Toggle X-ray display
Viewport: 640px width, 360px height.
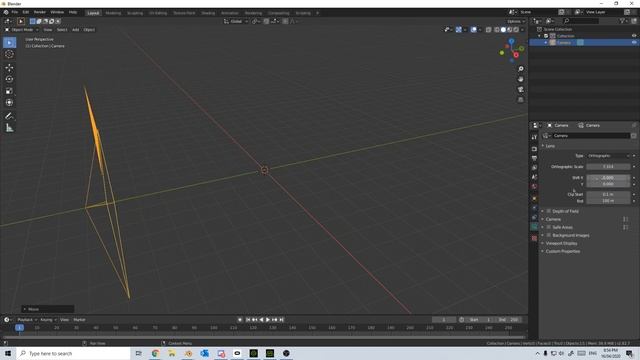(x=489, y=30)
